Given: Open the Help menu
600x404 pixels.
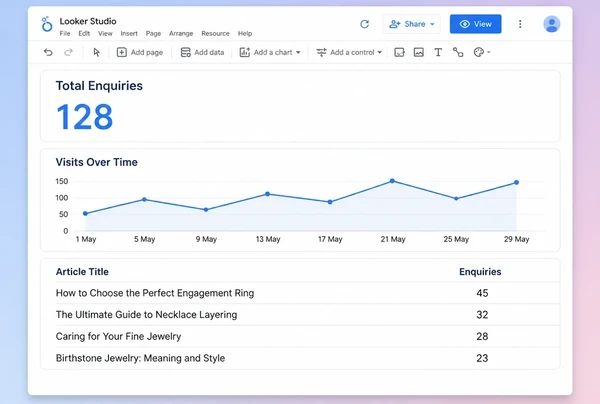Looking at the screenshot, I should coord(245,34).
